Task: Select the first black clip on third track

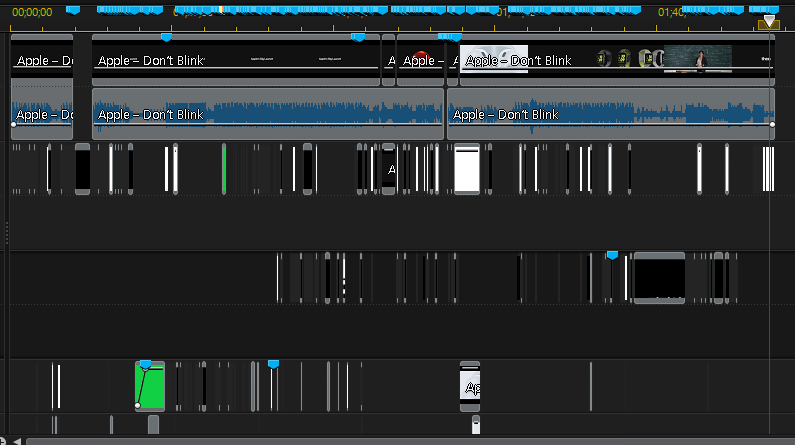Action: pyautogui.click(x=83, y=169)
